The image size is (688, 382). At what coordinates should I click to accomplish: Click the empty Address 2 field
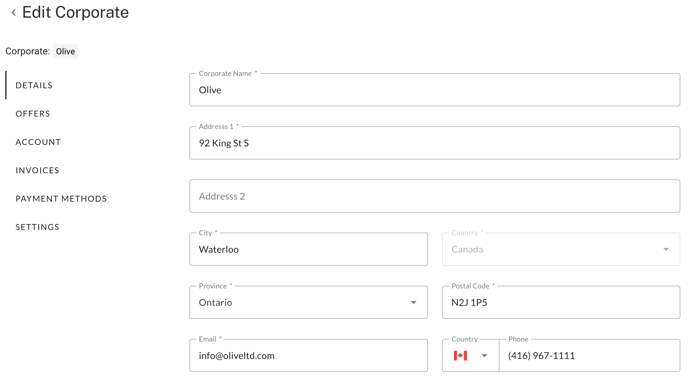click(x=434, y=196)
